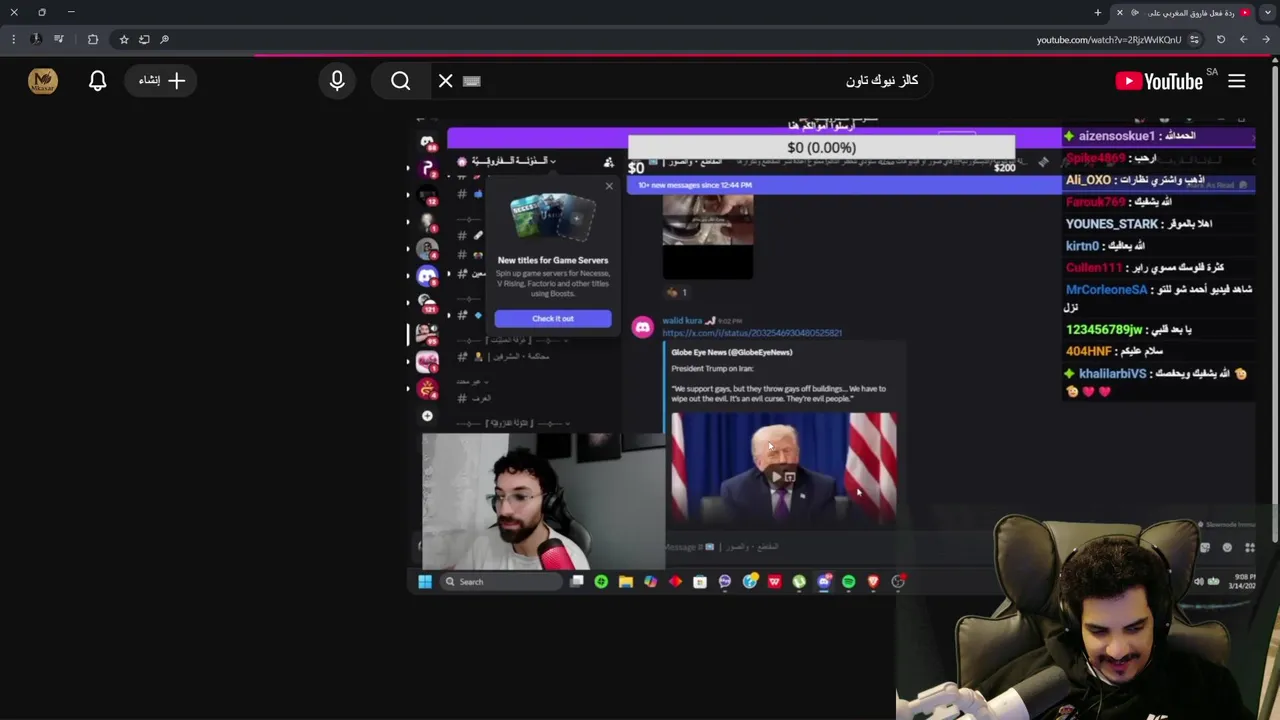The image size is (1280, 720).
Task: Open media controls playlist icon
Action: [59, 40]
